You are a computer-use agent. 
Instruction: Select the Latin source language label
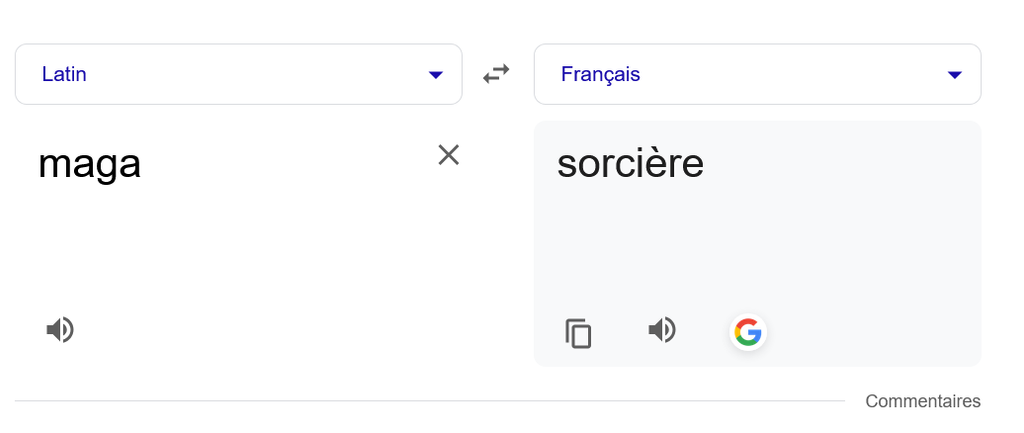[64, 74]
